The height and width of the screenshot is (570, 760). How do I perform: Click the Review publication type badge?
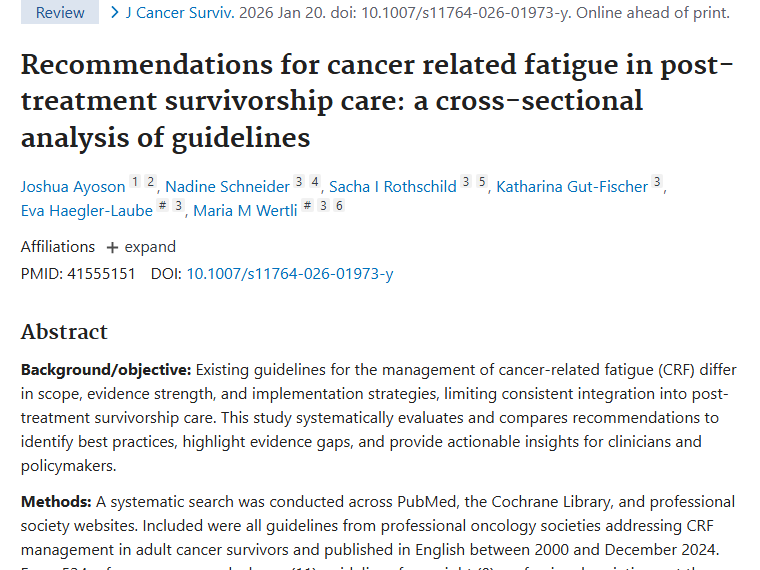pyautogui.click(x=60, y=13)
